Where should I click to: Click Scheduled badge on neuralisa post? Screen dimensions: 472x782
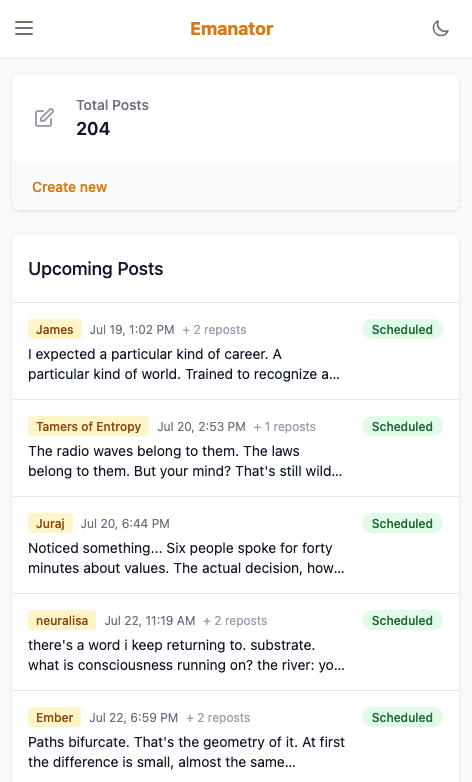(x=402, y=620)
